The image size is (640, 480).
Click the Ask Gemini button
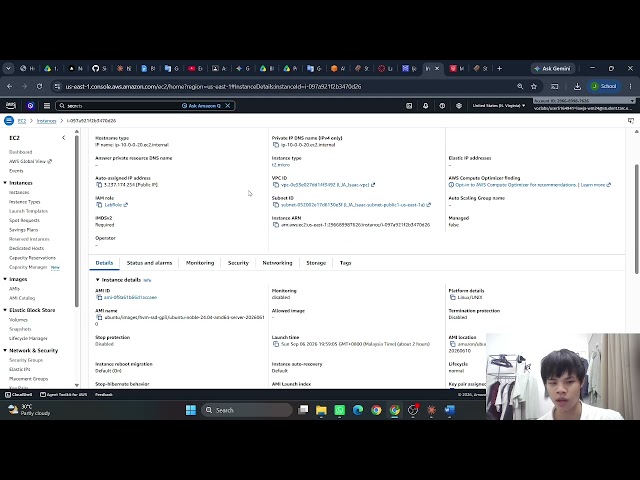(x=553, y=69)
